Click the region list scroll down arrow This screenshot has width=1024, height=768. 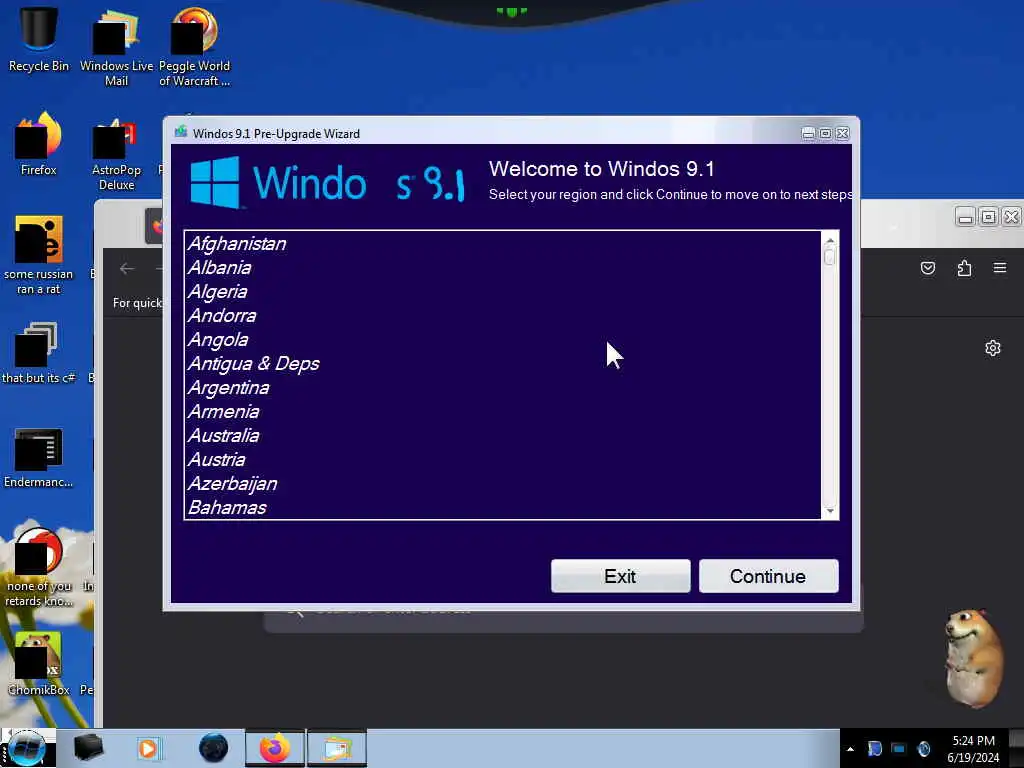pyautogui.click(x=829, y=511)
